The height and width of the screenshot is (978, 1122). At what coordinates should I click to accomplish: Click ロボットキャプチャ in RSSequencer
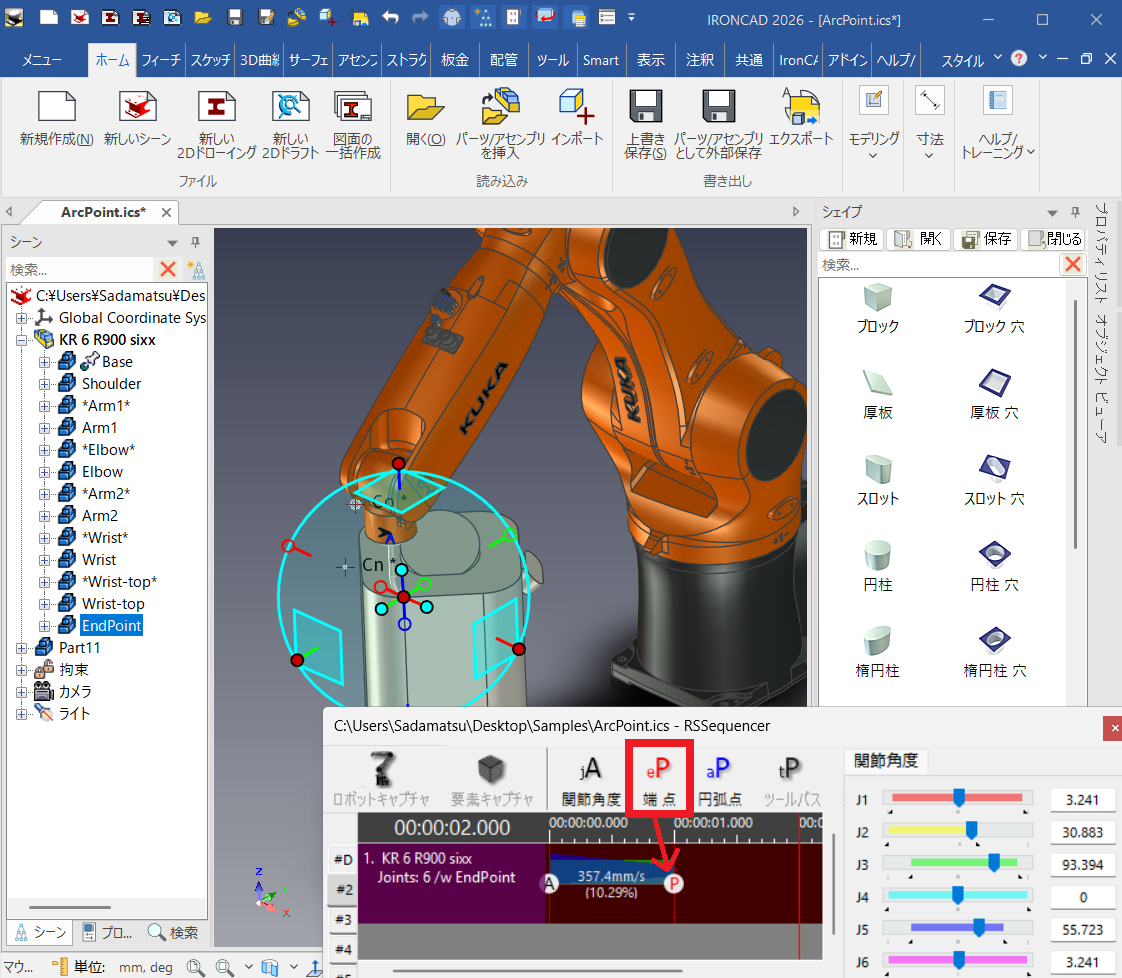tap(381, 779)
